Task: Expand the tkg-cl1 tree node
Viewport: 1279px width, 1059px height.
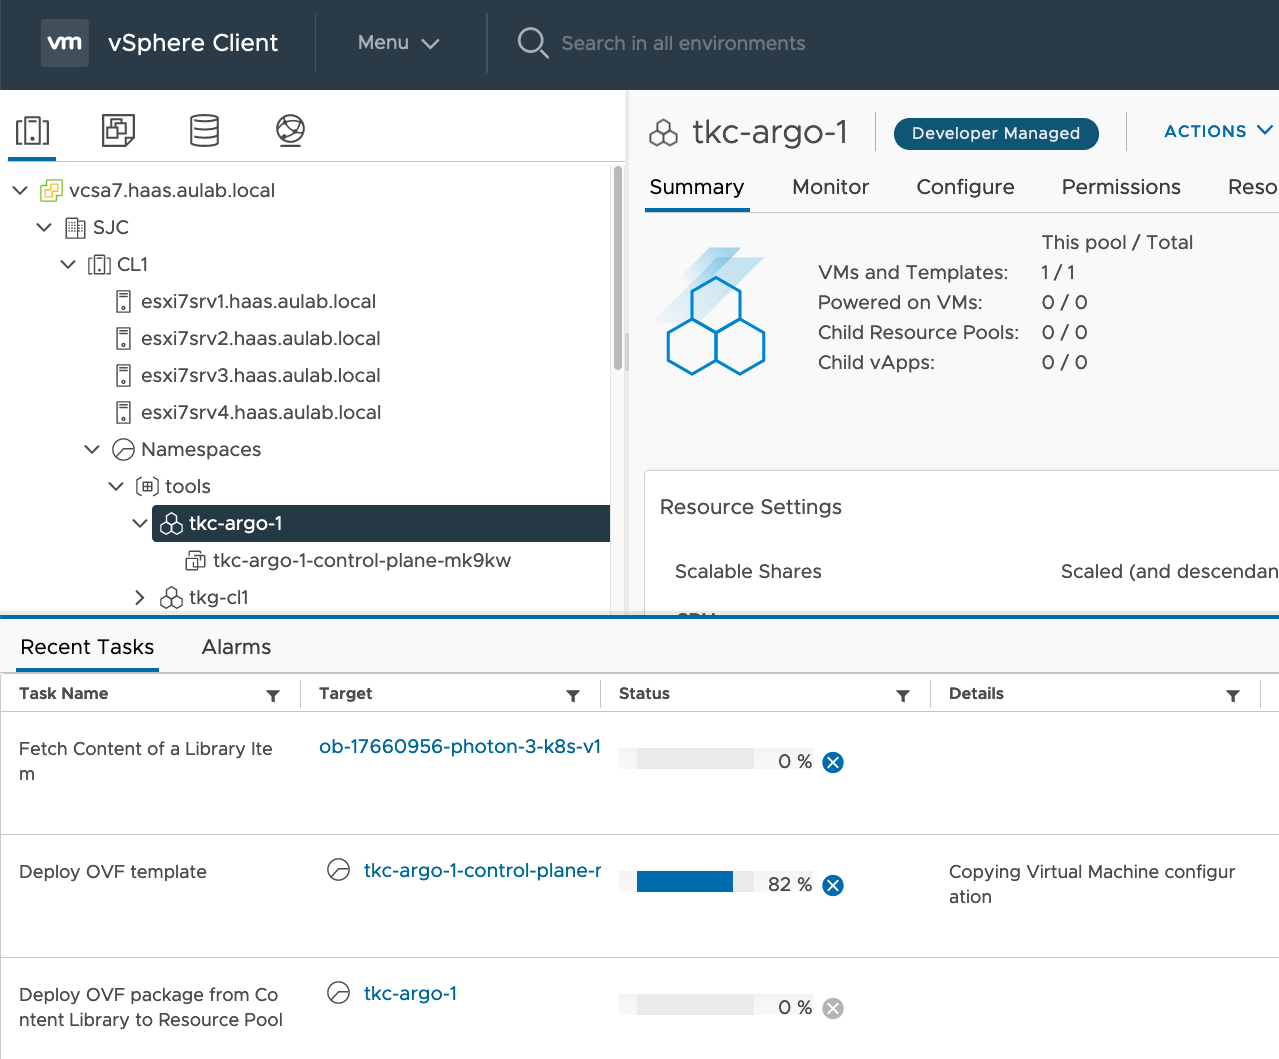Action: (139, 597)
